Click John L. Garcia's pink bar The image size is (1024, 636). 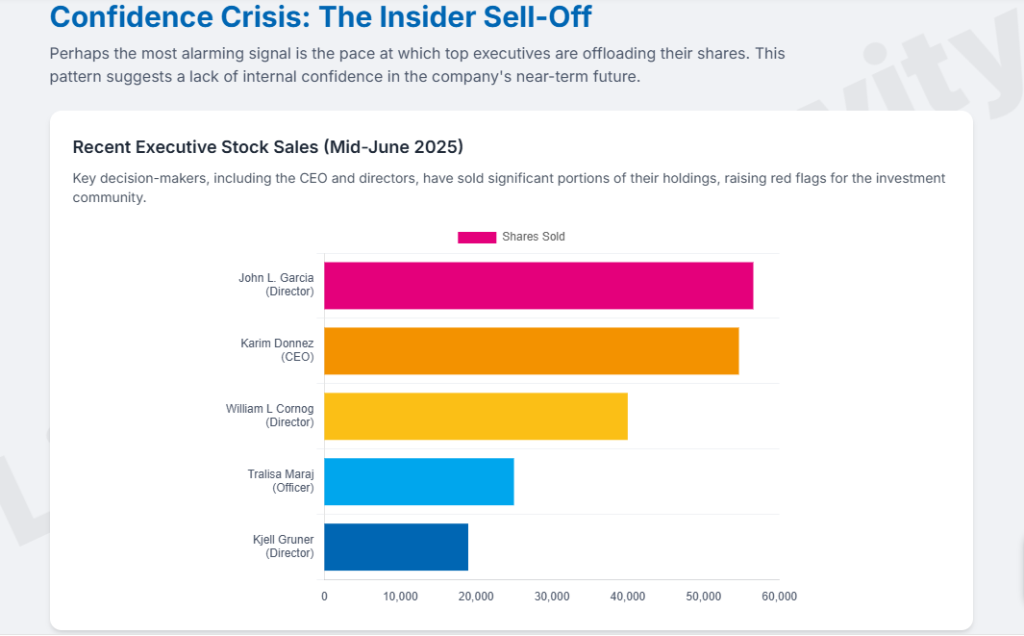(538, 286)
